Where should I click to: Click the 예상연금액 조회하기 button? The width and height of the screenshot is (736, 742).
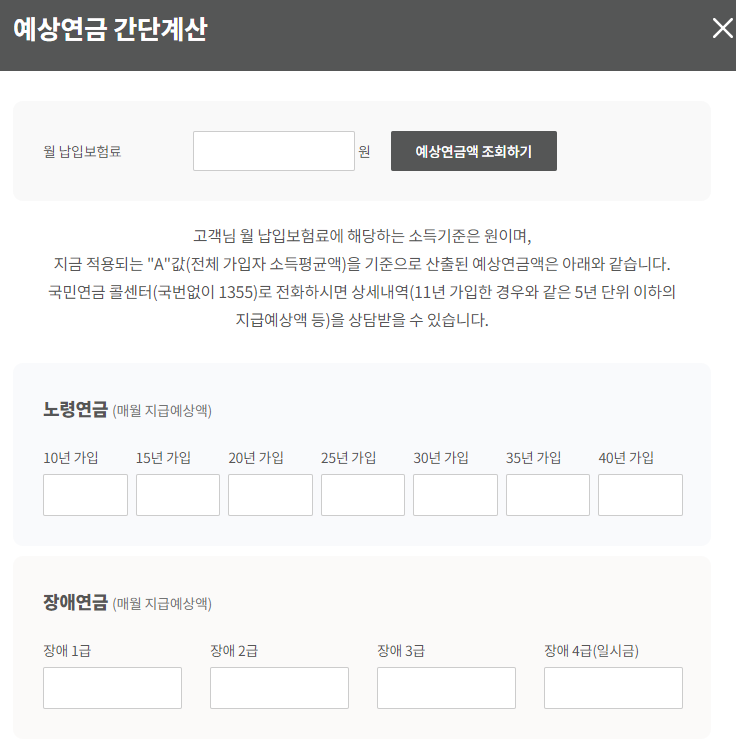474,151
